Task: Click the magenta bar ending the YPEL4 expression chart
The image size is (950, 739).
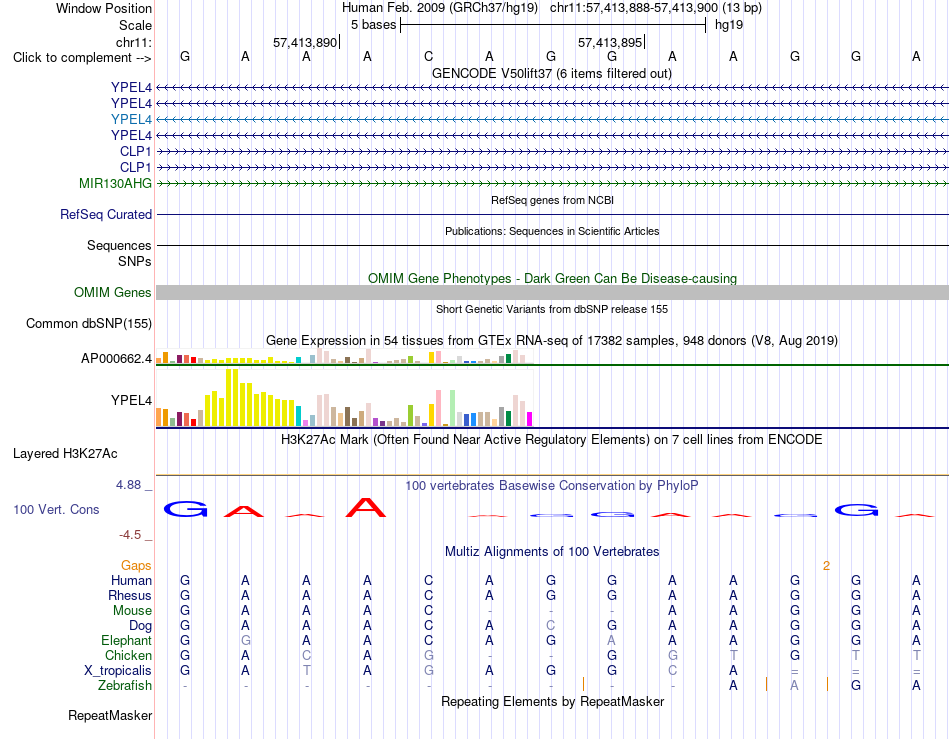Action: tap(529, 419)
